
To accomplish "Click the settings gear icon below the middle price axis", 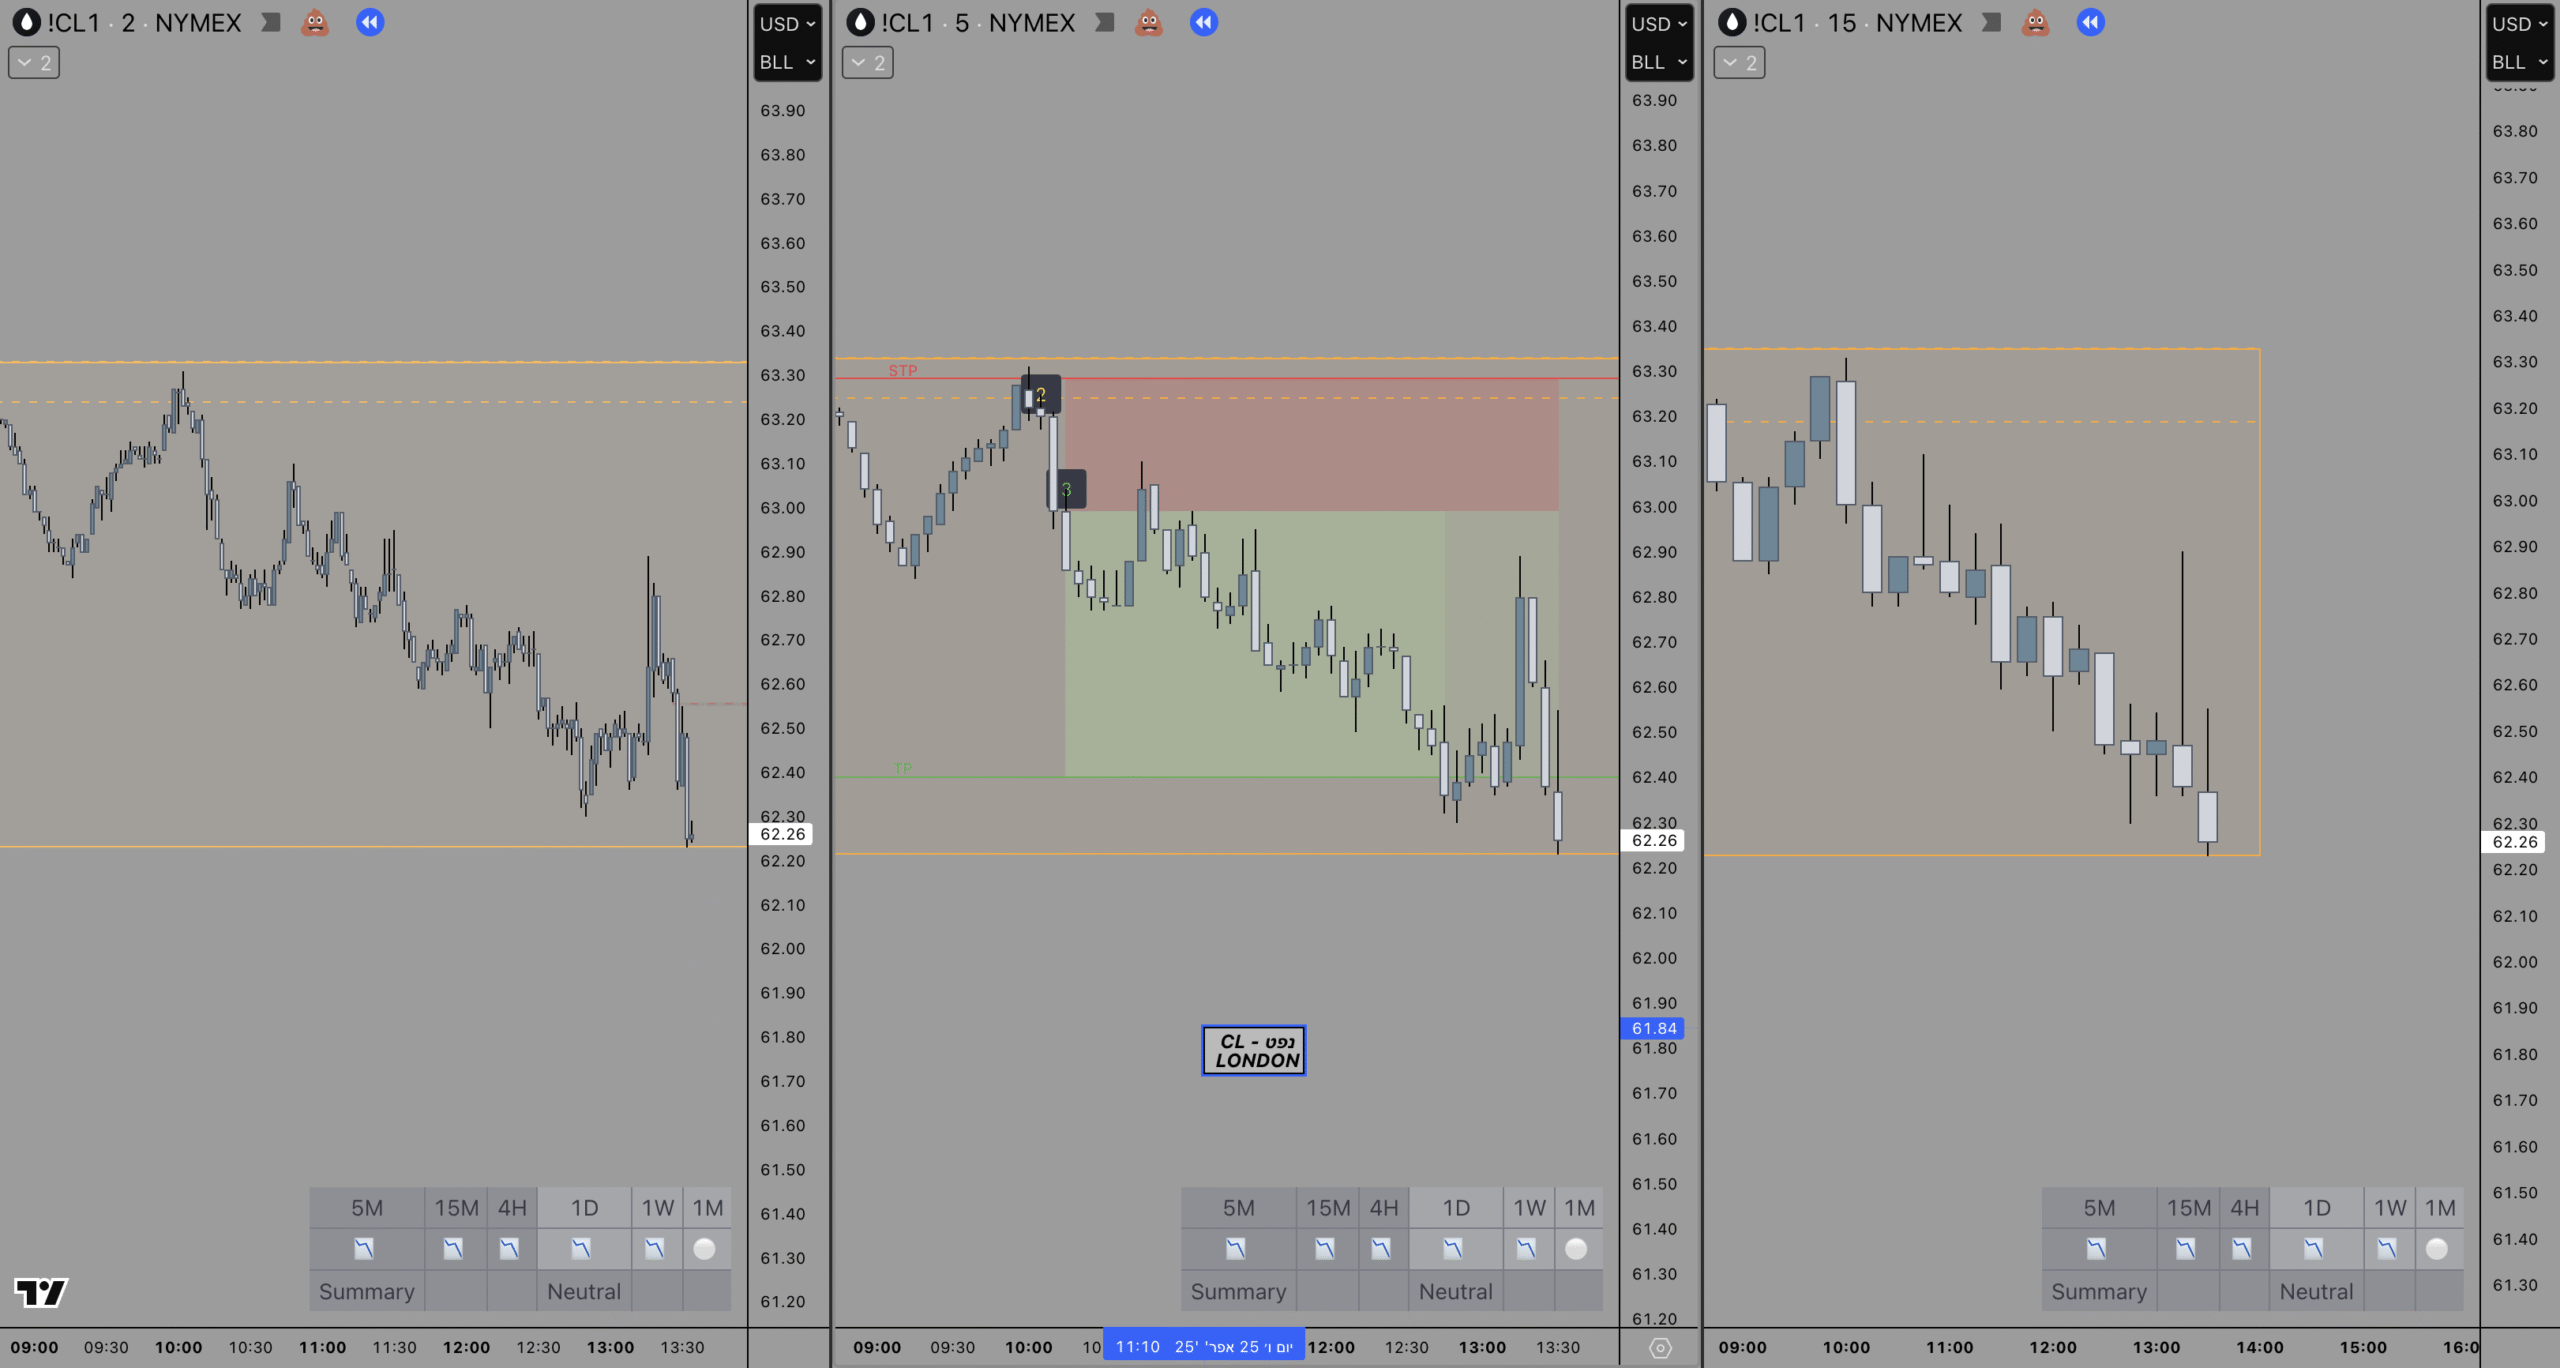I will click(1660, 1348).
